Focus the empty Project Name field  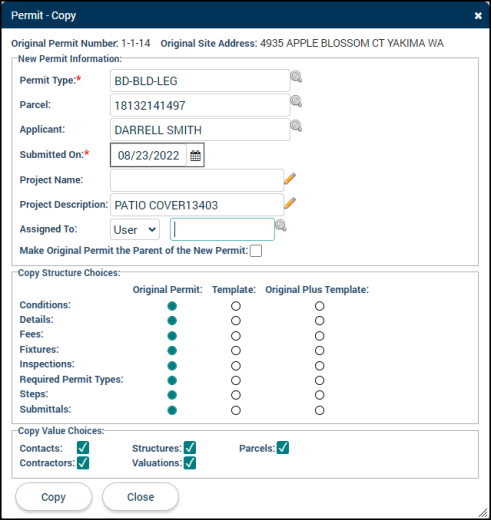tap(197, 180)
